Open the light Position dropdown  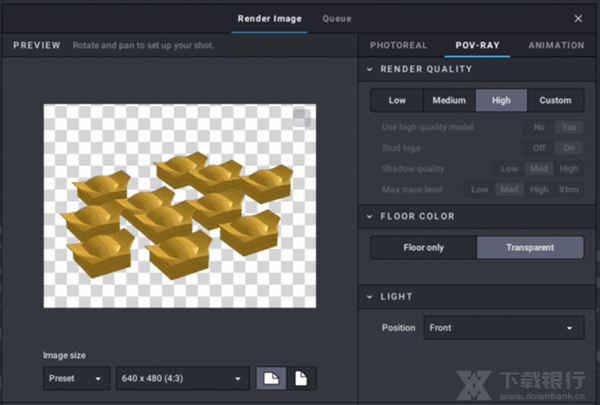coord(503,328)
